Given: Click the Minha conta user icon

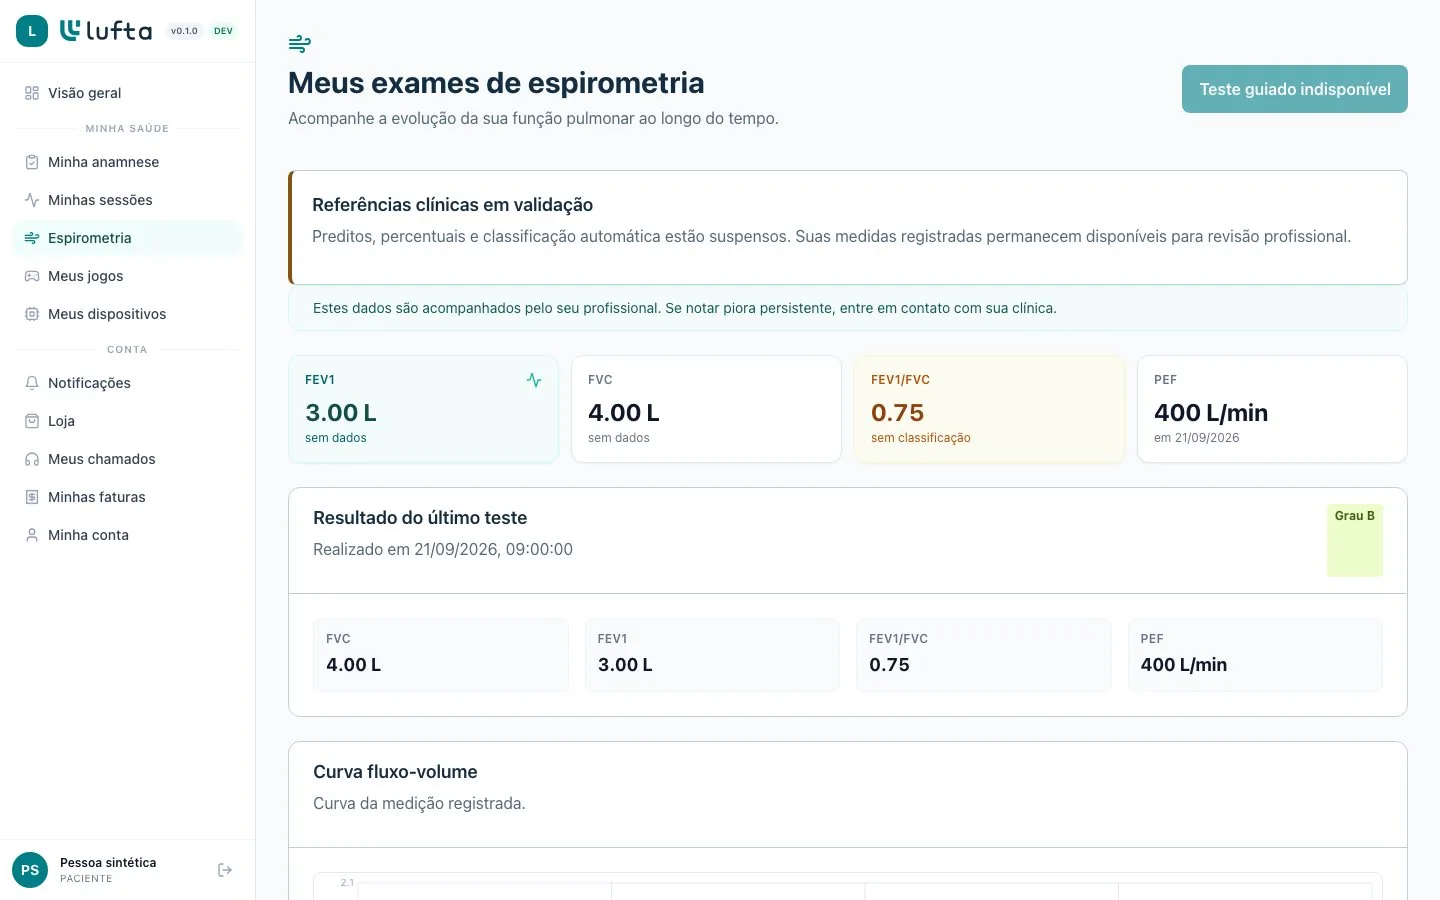Looking at the screenshot, I should point(32,535).
